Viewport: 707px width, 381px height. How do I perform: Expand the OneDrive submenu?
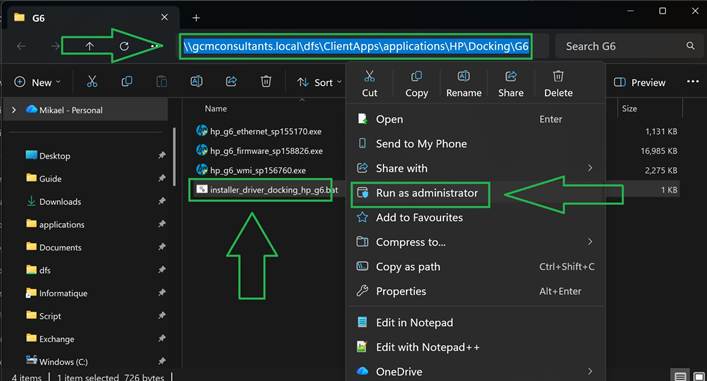[590, 372]
